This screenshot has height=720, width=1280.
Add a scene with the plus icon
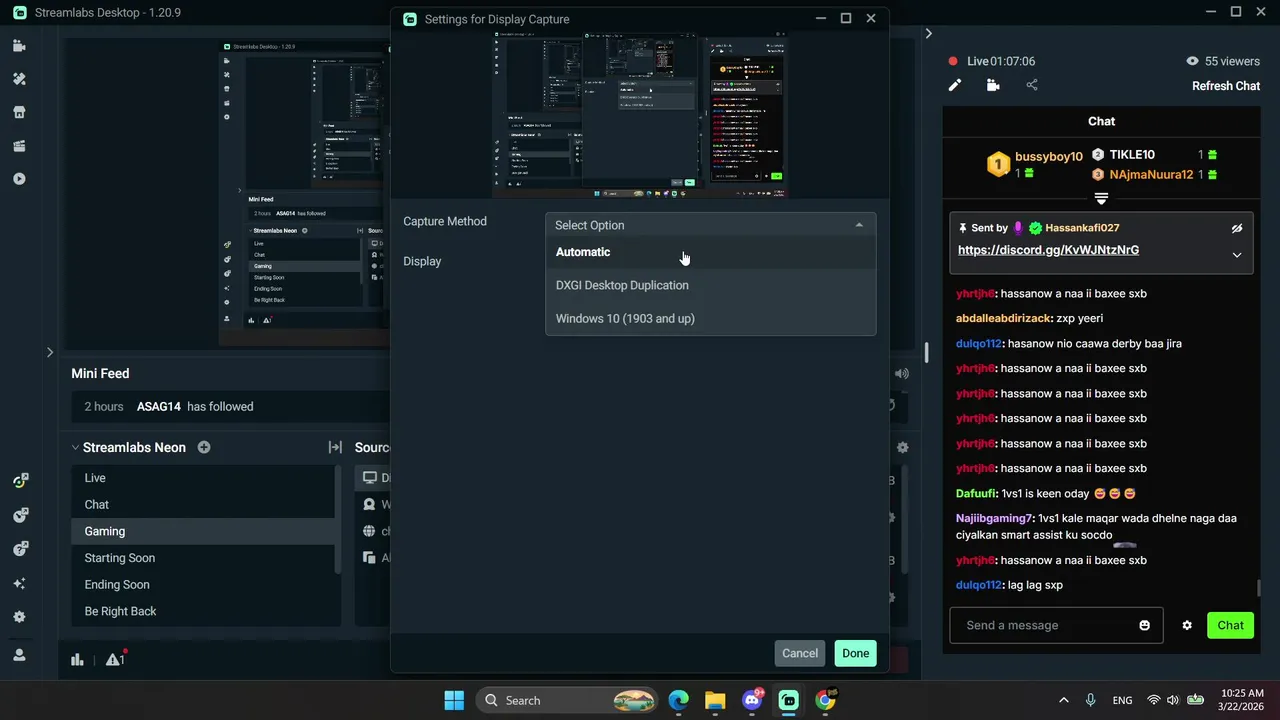pos(204,447)
